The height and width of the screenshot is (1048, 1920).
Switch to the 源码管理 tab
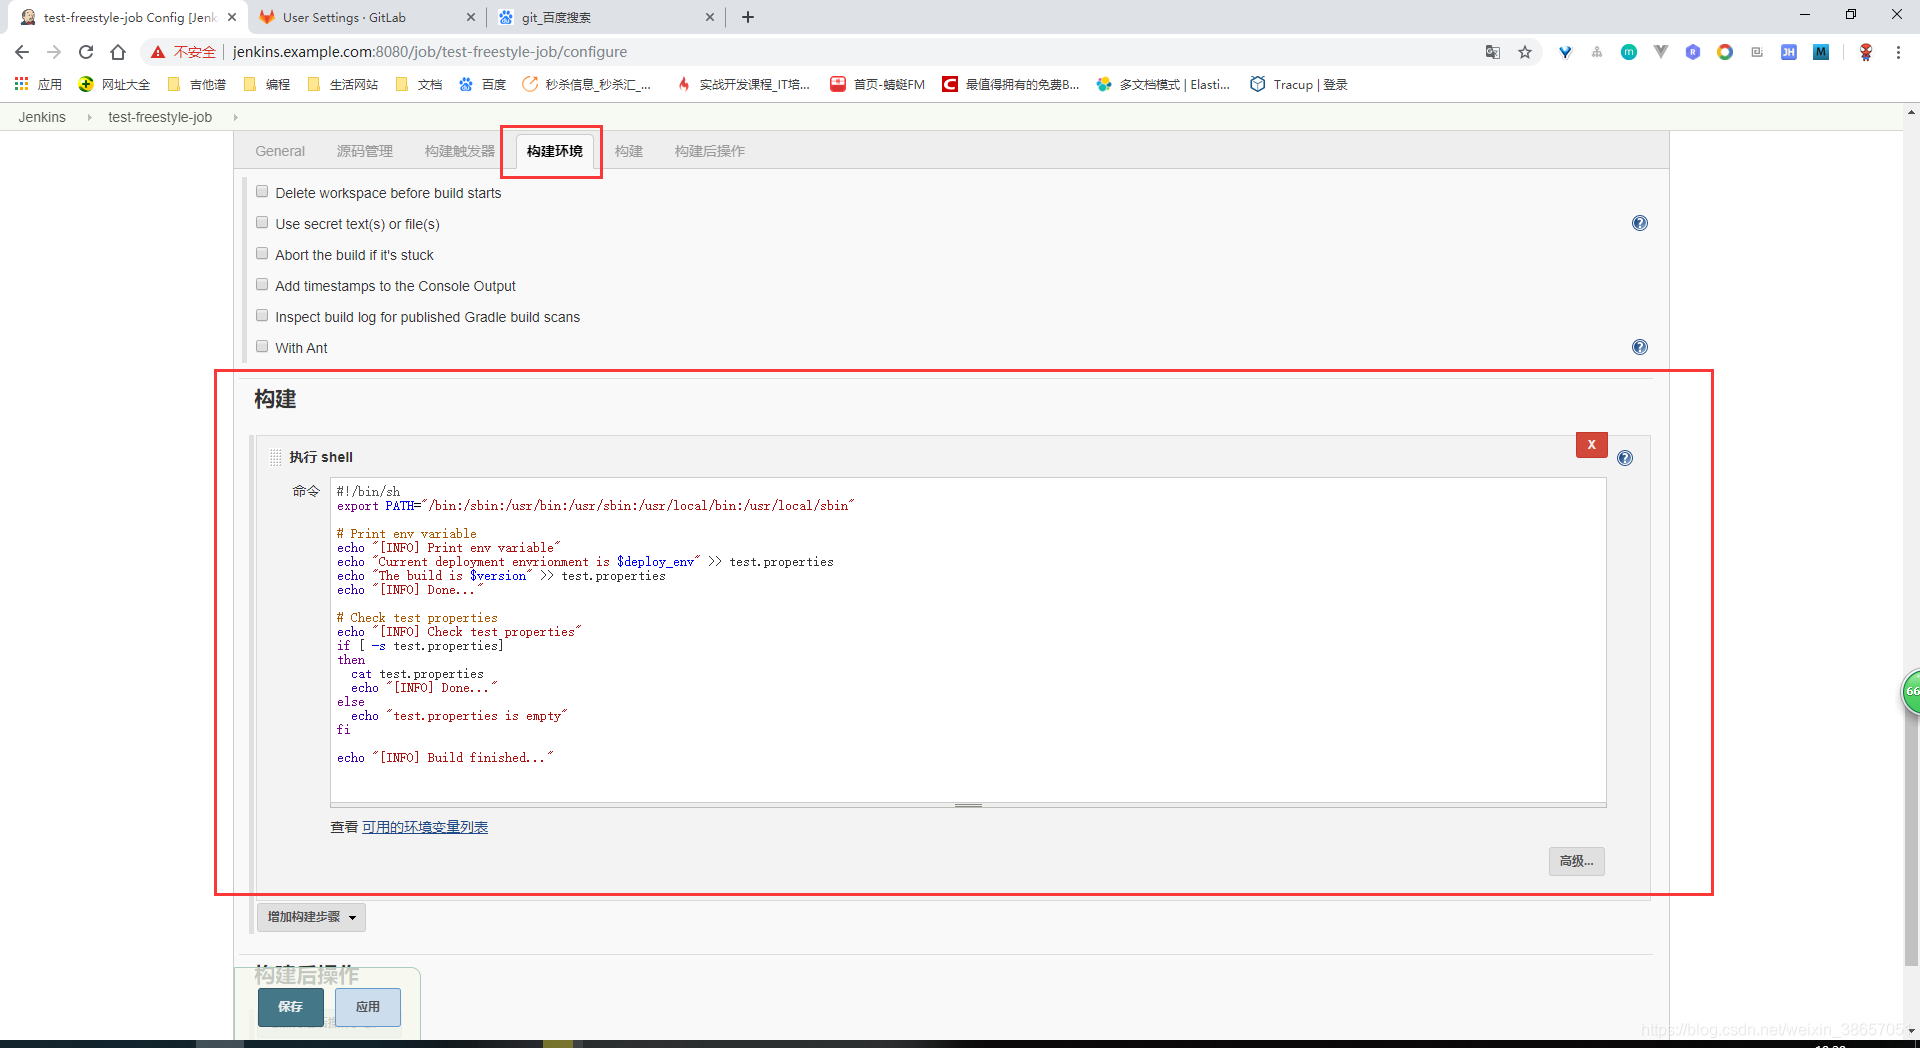pyautogui.click(x=365, y=151)
